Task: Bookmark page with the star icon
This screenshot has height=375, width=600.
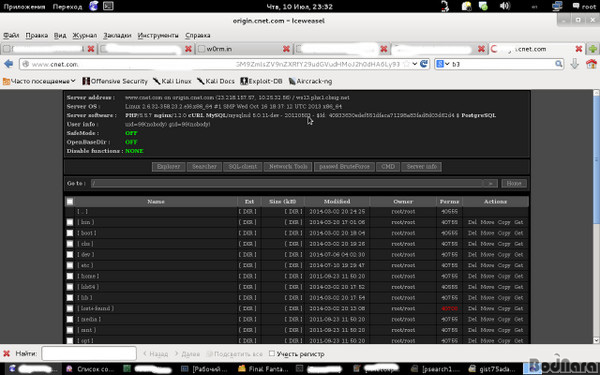Action: coord(407,64)
